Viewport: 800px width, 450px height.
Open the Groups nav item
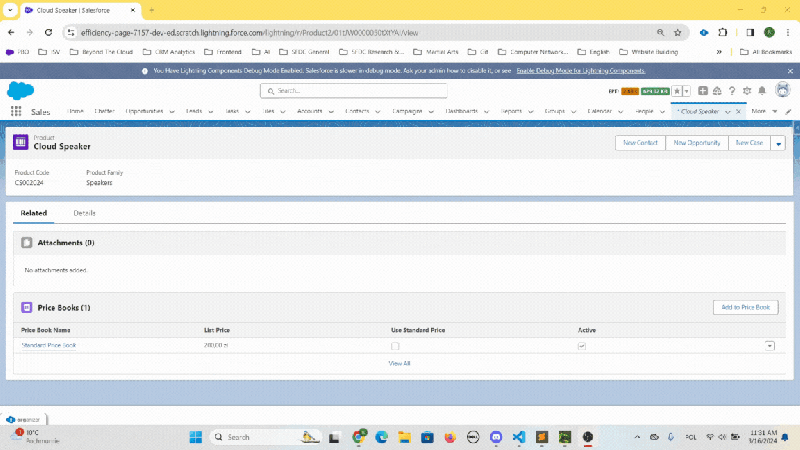[x=555, y=111]
